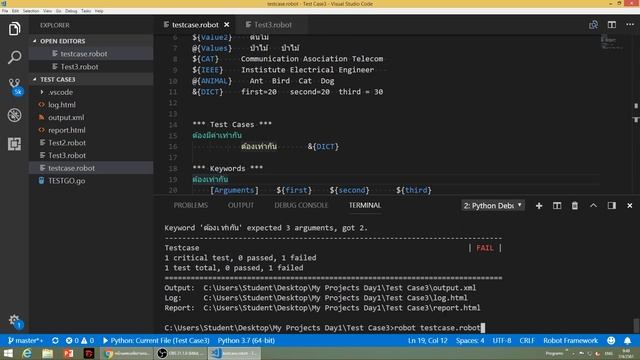Image resolution: width=640 pixels, height=360 pixels.
Task: Switch to Chrome window in taskbar
Action: (x=126, y=353)
